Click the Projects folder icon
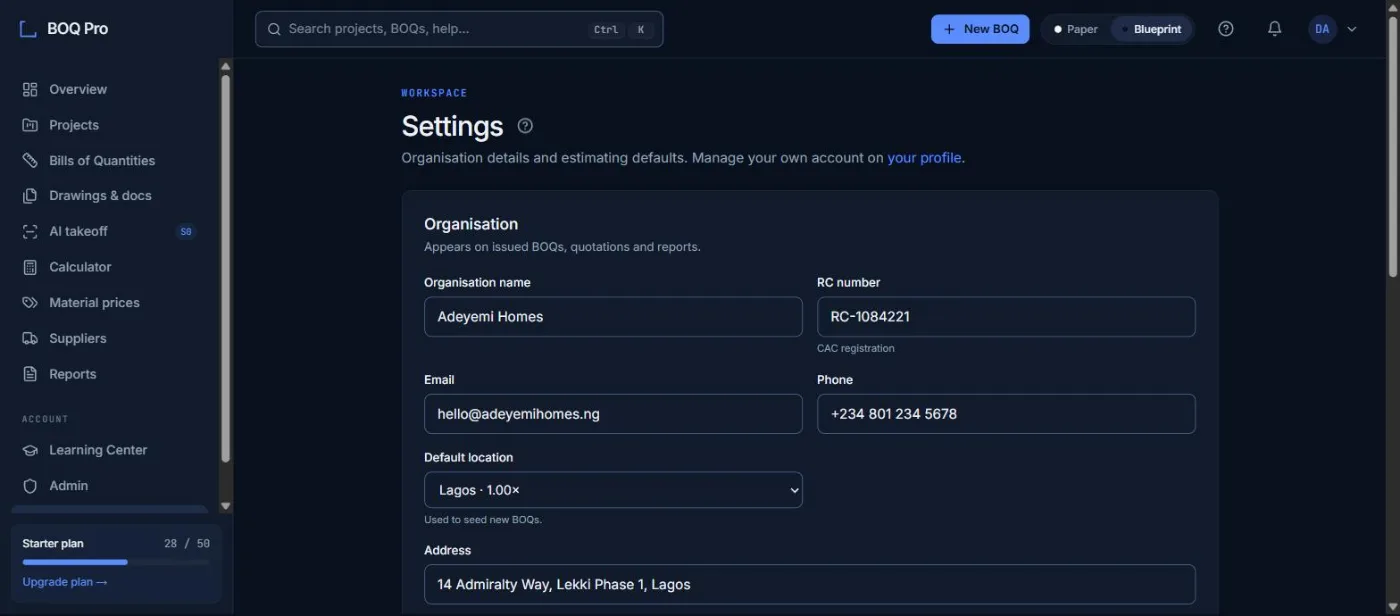 click(30, 125)
